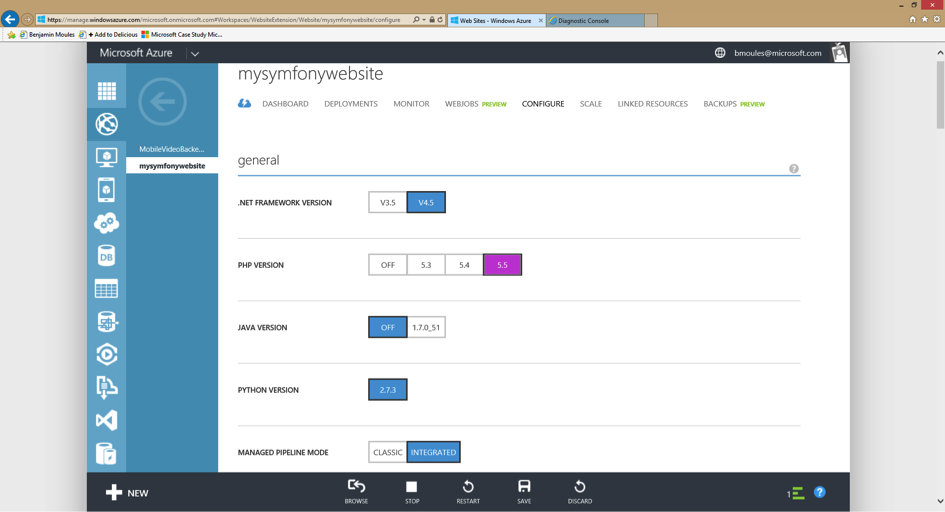945x512 pixels.
Task: Open Microsoft Case Study bookmark
Action: point(181,34)
